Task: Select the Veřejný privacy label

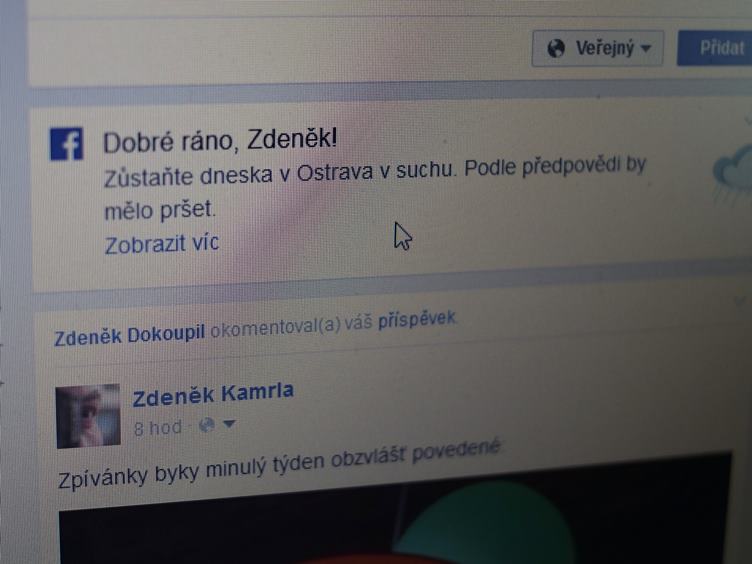Action: (x=605, y=48)
